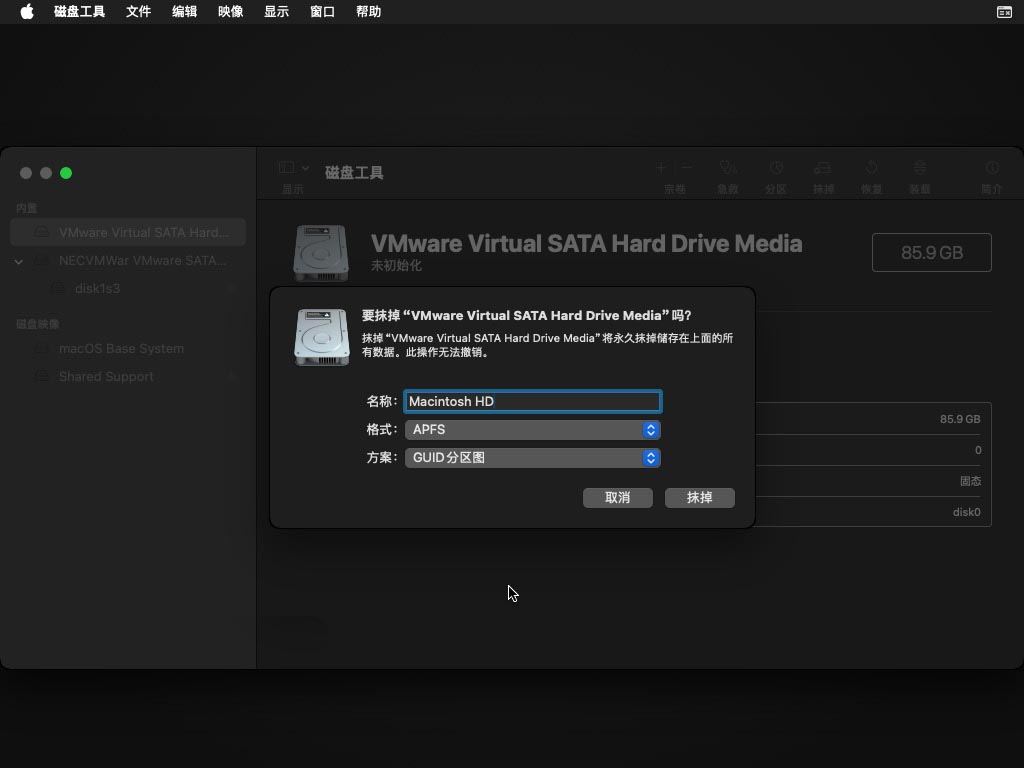Open the 格式 APFS format dropdown
Image resolution: width=1024 pixels, height=768 pixels.
(532, 429)
